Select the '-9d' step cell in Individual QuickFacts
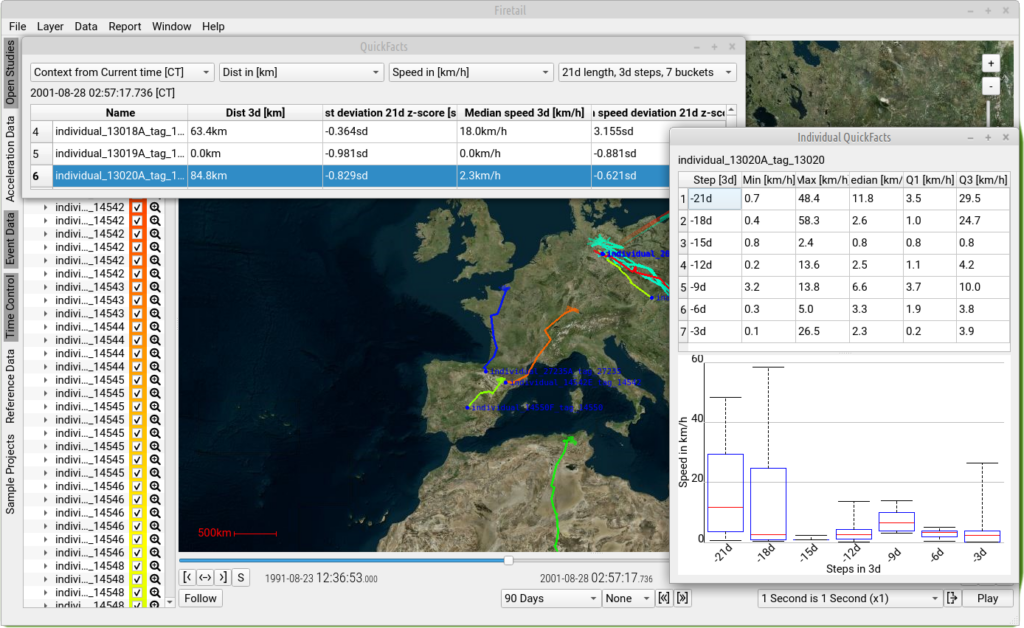 pyautogui.click(x=715, y=287)
